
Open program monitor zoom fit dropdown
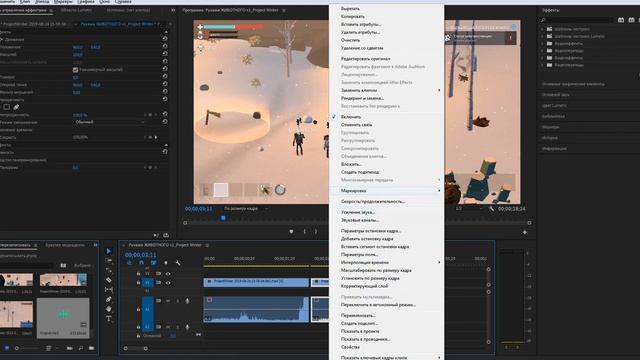coord(246,209)
